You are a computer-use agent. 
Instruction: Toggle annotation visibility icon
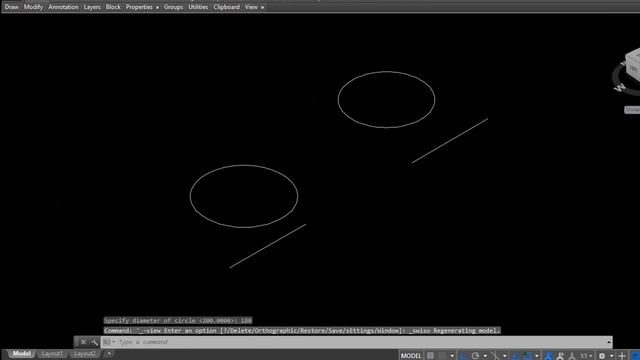tap(548, 356)
